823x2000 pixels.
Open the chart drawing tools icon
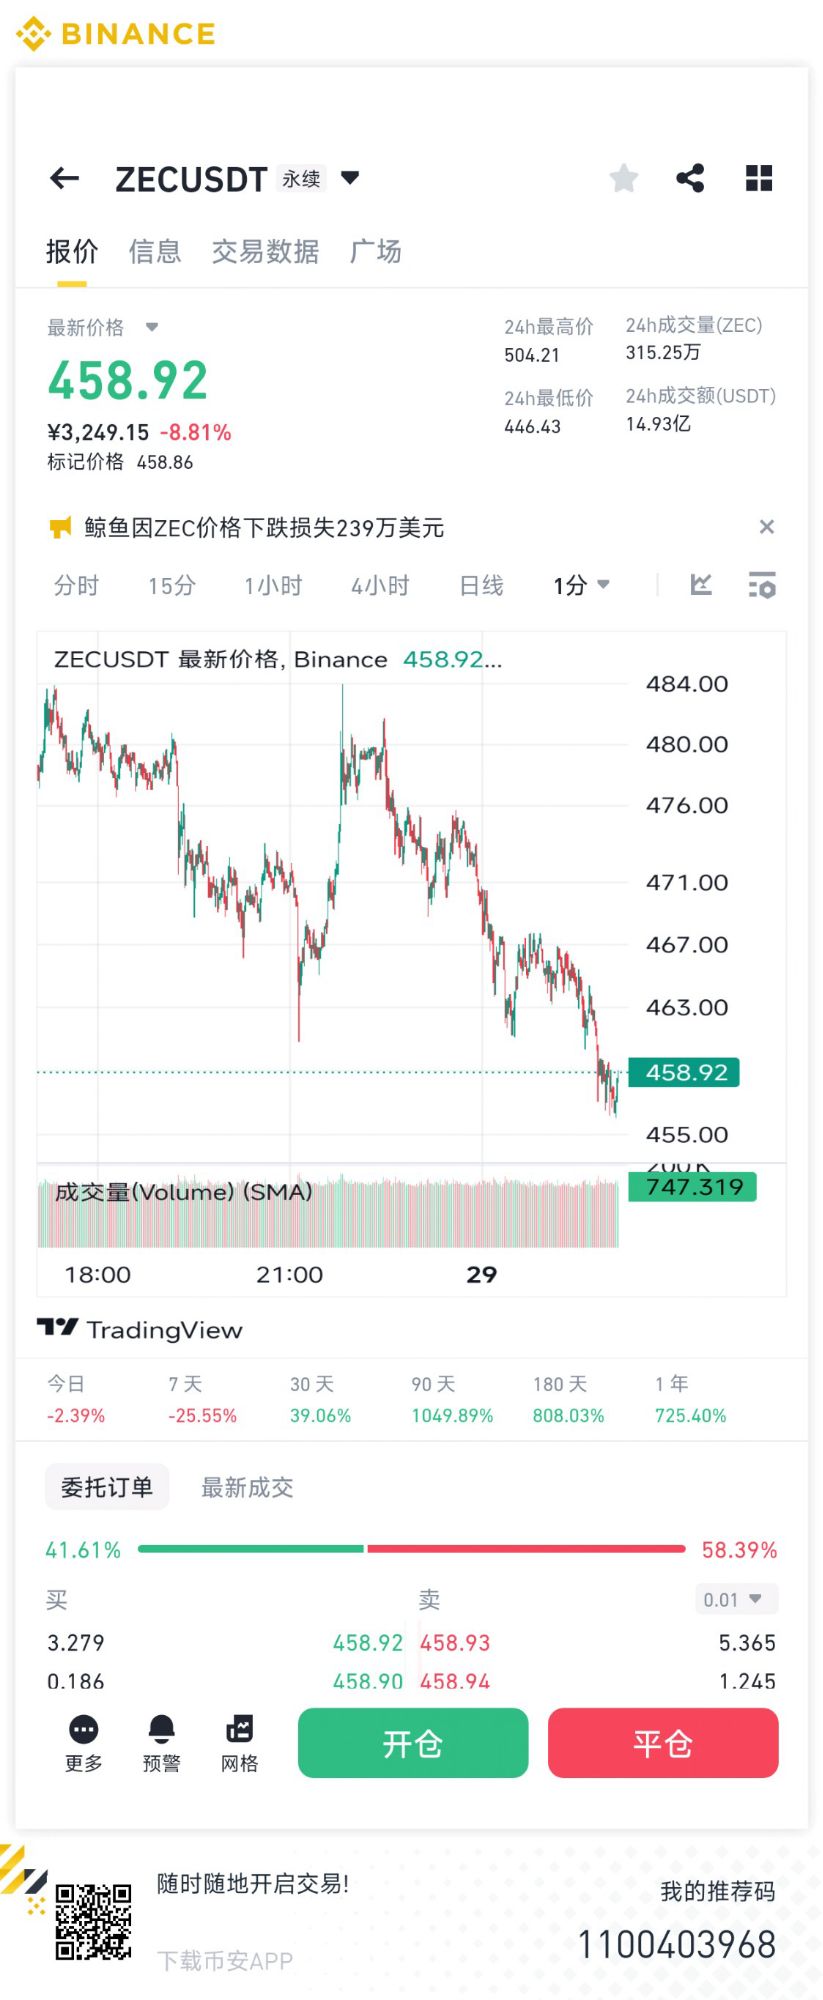pos(701,585)
